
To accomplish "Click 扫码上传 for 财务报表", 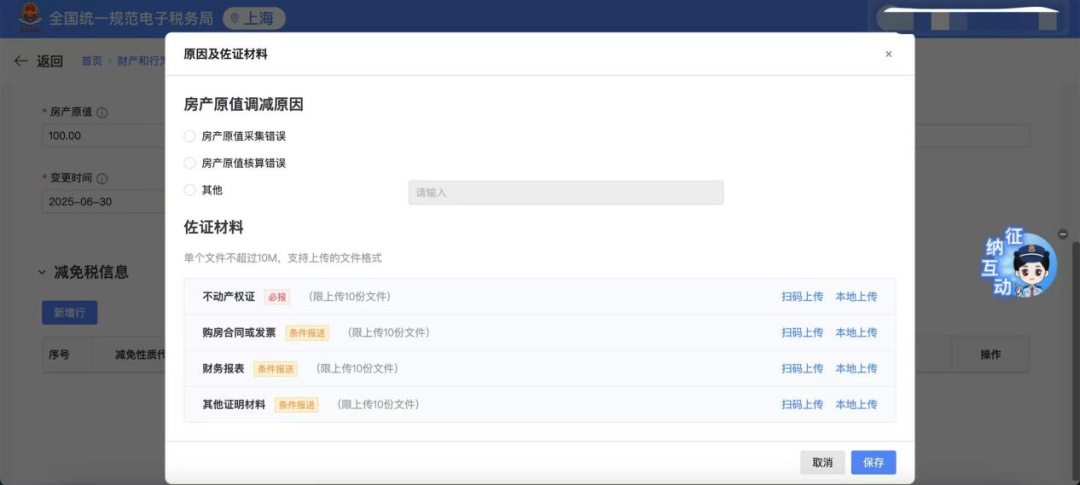I will coord(802,369).
